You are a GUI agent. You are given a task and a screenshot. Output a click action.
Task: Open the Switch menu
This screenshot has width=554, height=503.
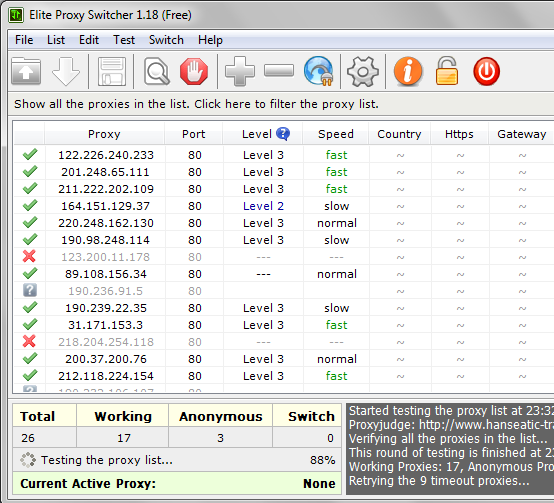pyautogui.click(x=166, y=40)
